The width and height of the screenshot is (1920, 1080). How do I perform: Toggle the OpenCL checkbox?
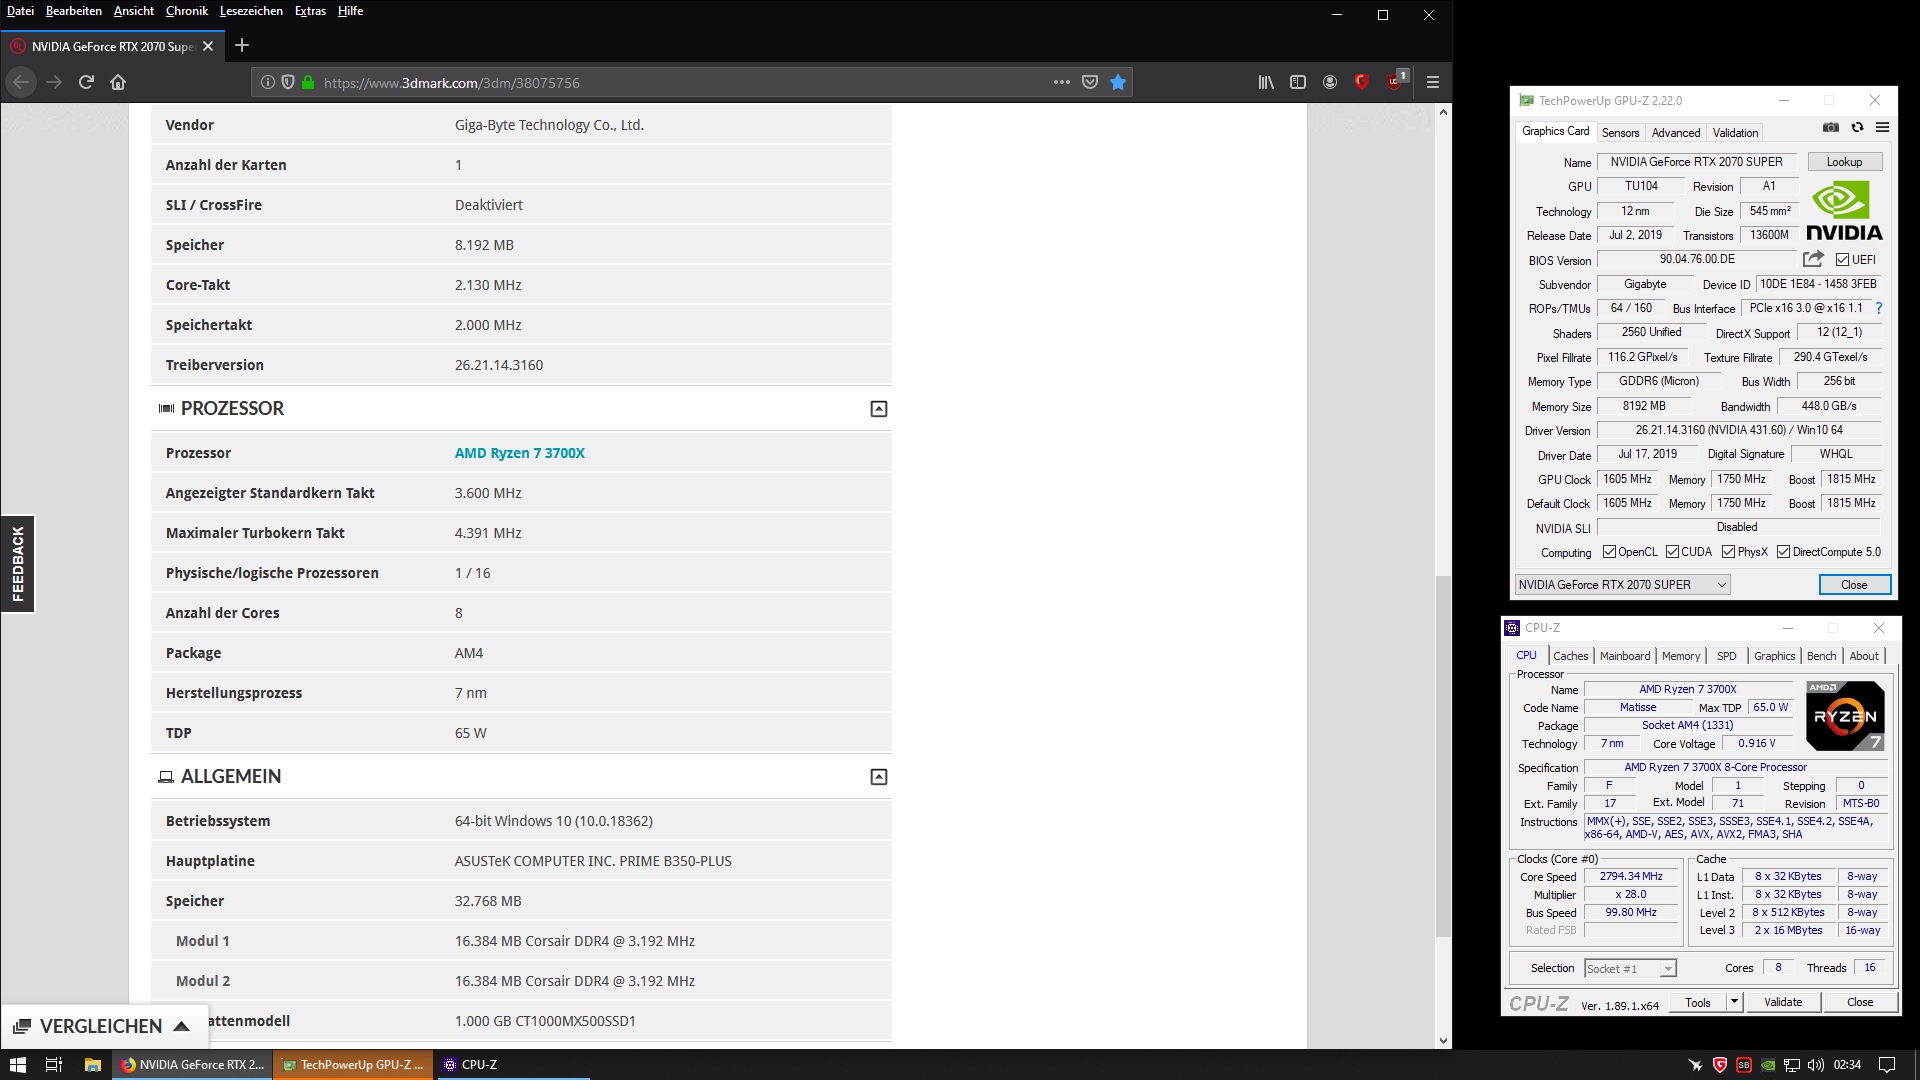(1609, 552)
